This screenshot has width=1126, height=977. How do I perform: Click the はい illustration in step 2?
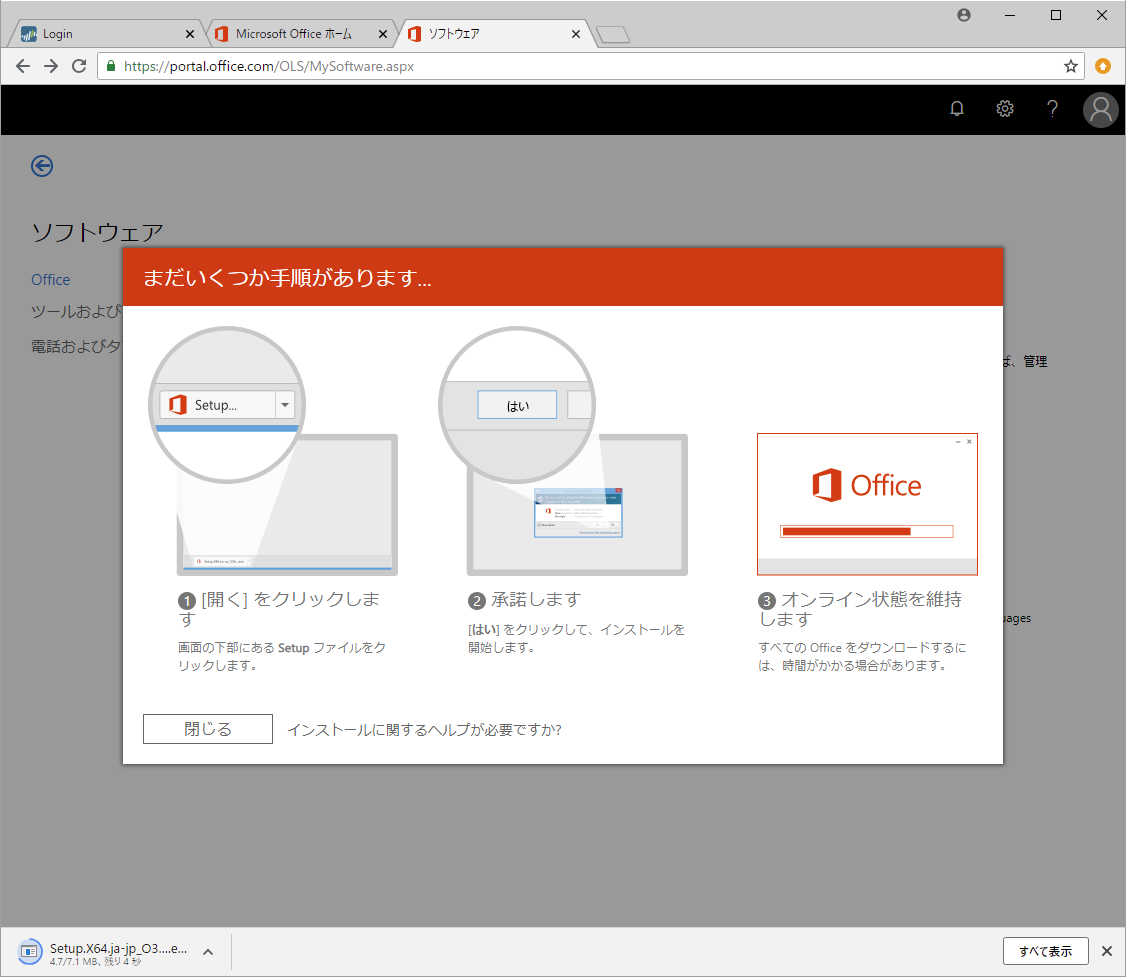(563, 452)
